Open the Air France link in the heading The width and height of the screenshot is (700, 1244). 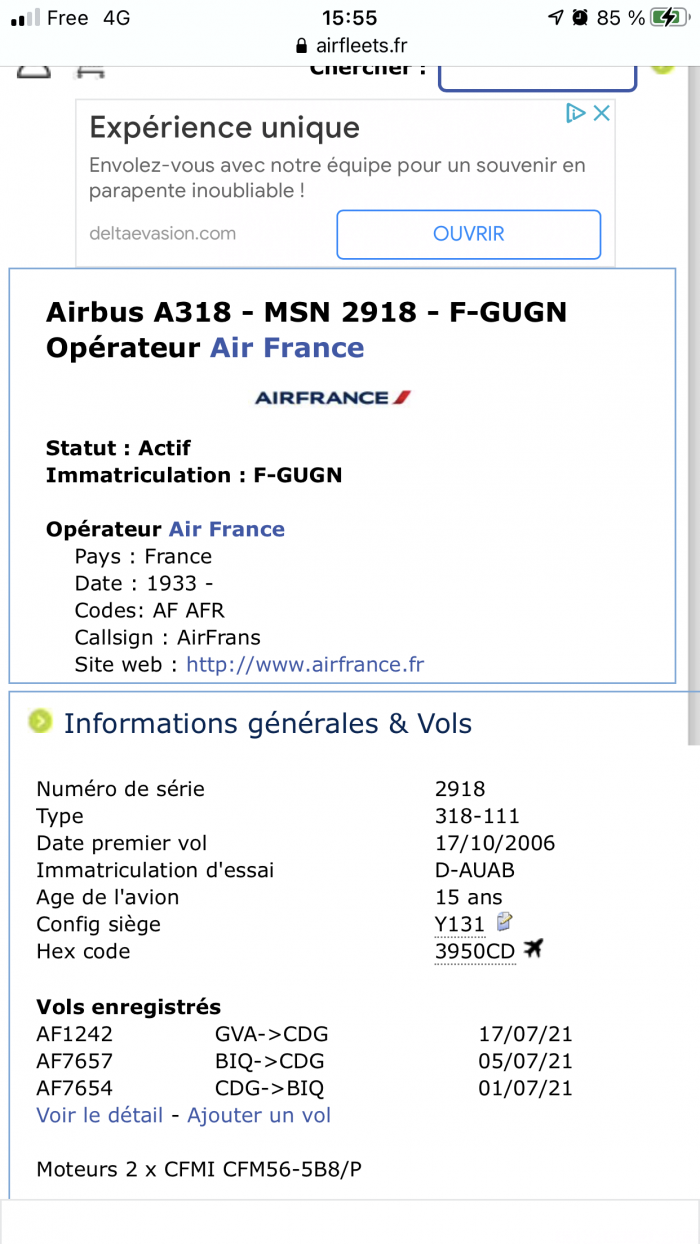[x=287, y=348]
